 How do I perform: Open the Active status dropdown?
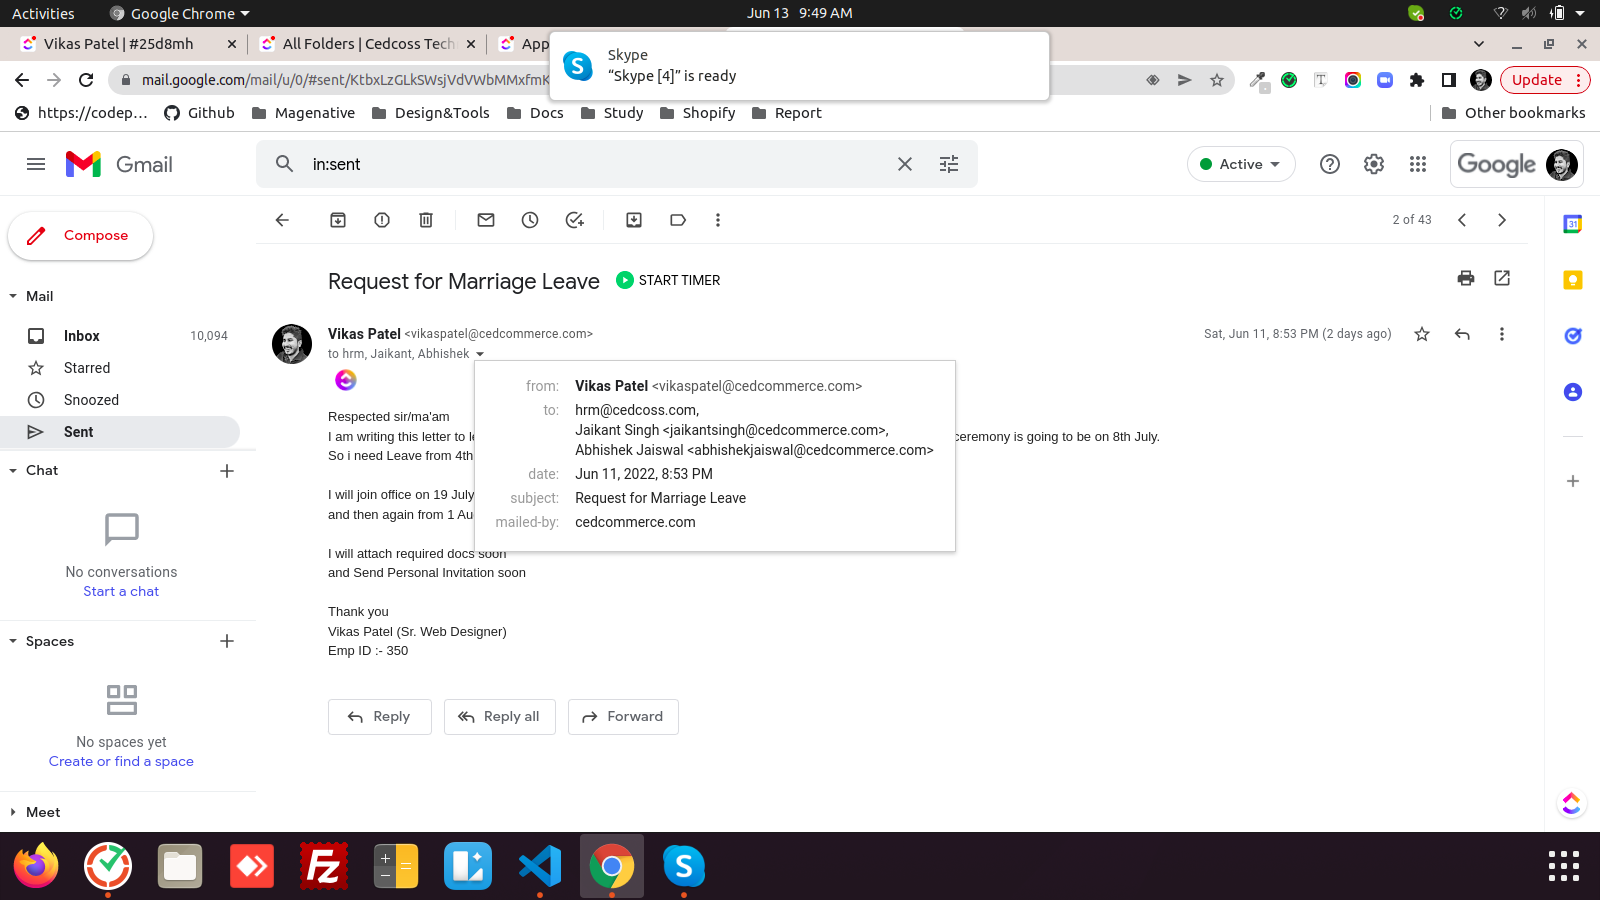[x=1240, y=164]
